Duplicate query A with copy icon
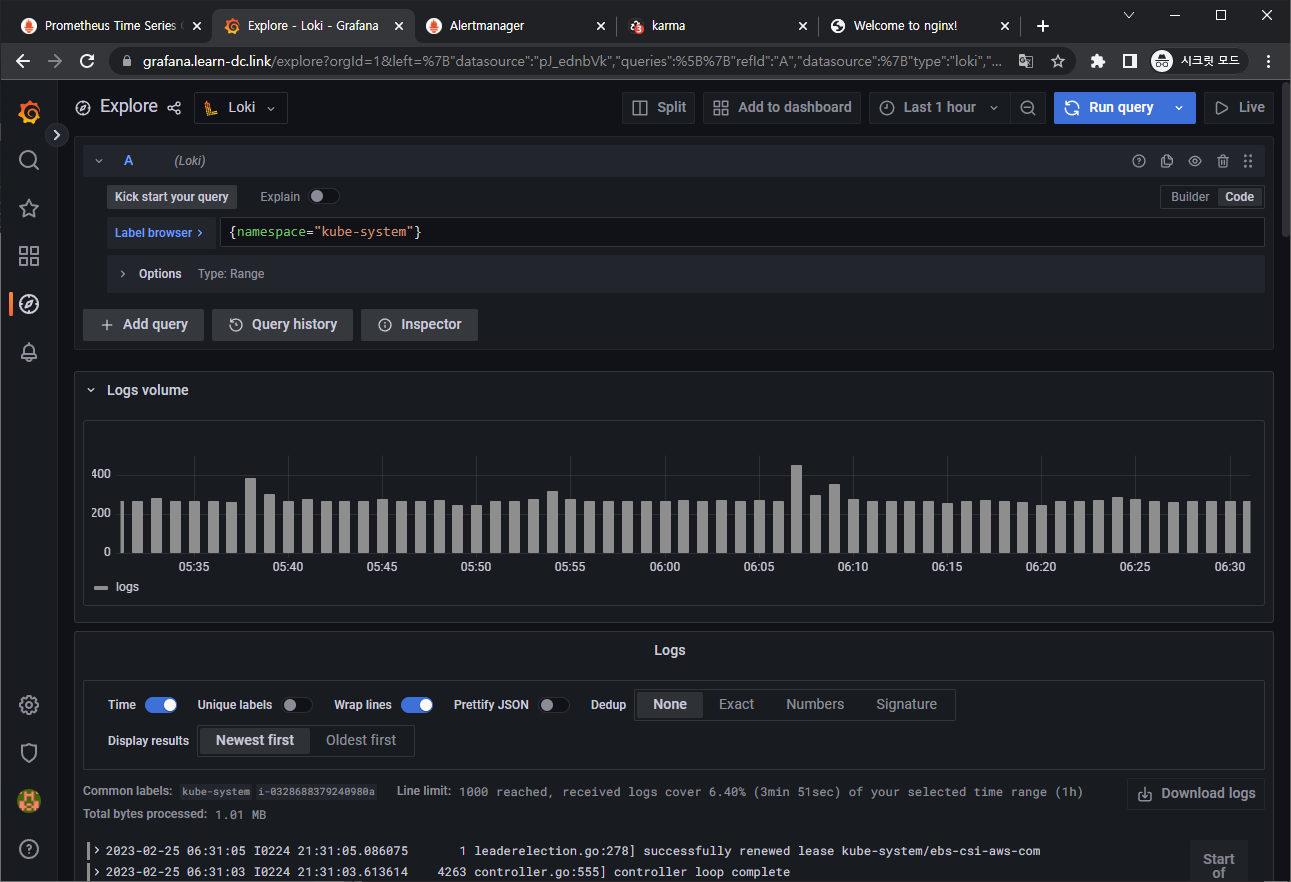 click(x=1166, y=161)
